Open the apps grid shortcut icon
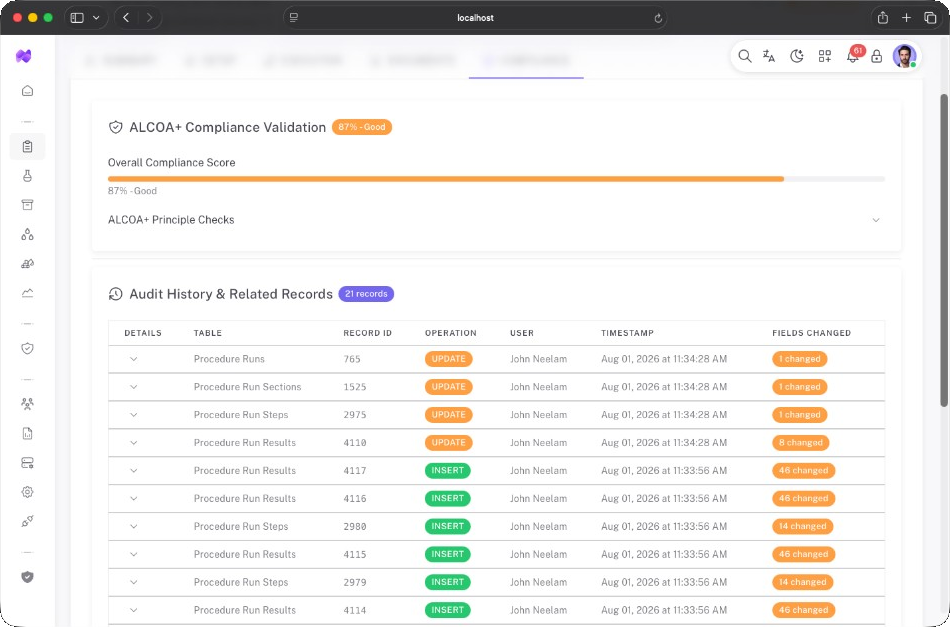 point(825,56)
